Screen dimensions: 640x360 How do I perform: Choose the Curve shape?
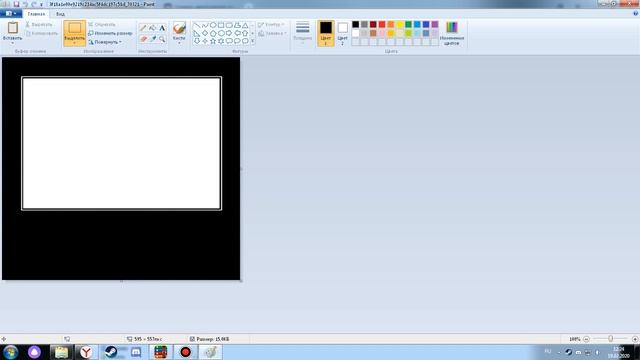[x=205, y=25]
